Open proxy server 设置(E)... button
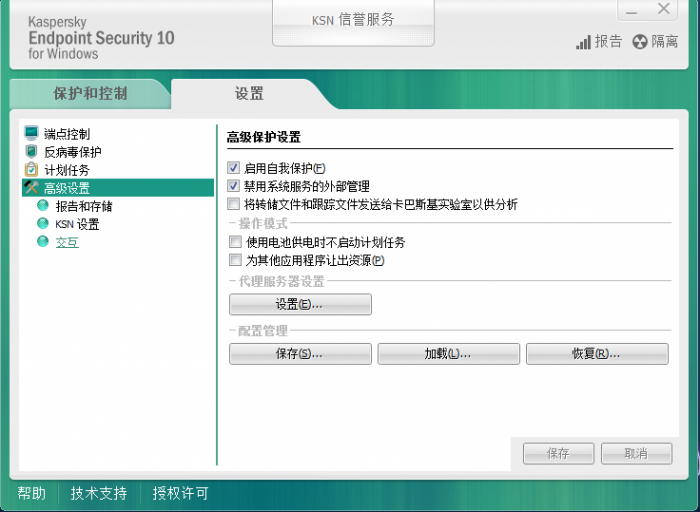 [x=300, y=304]
